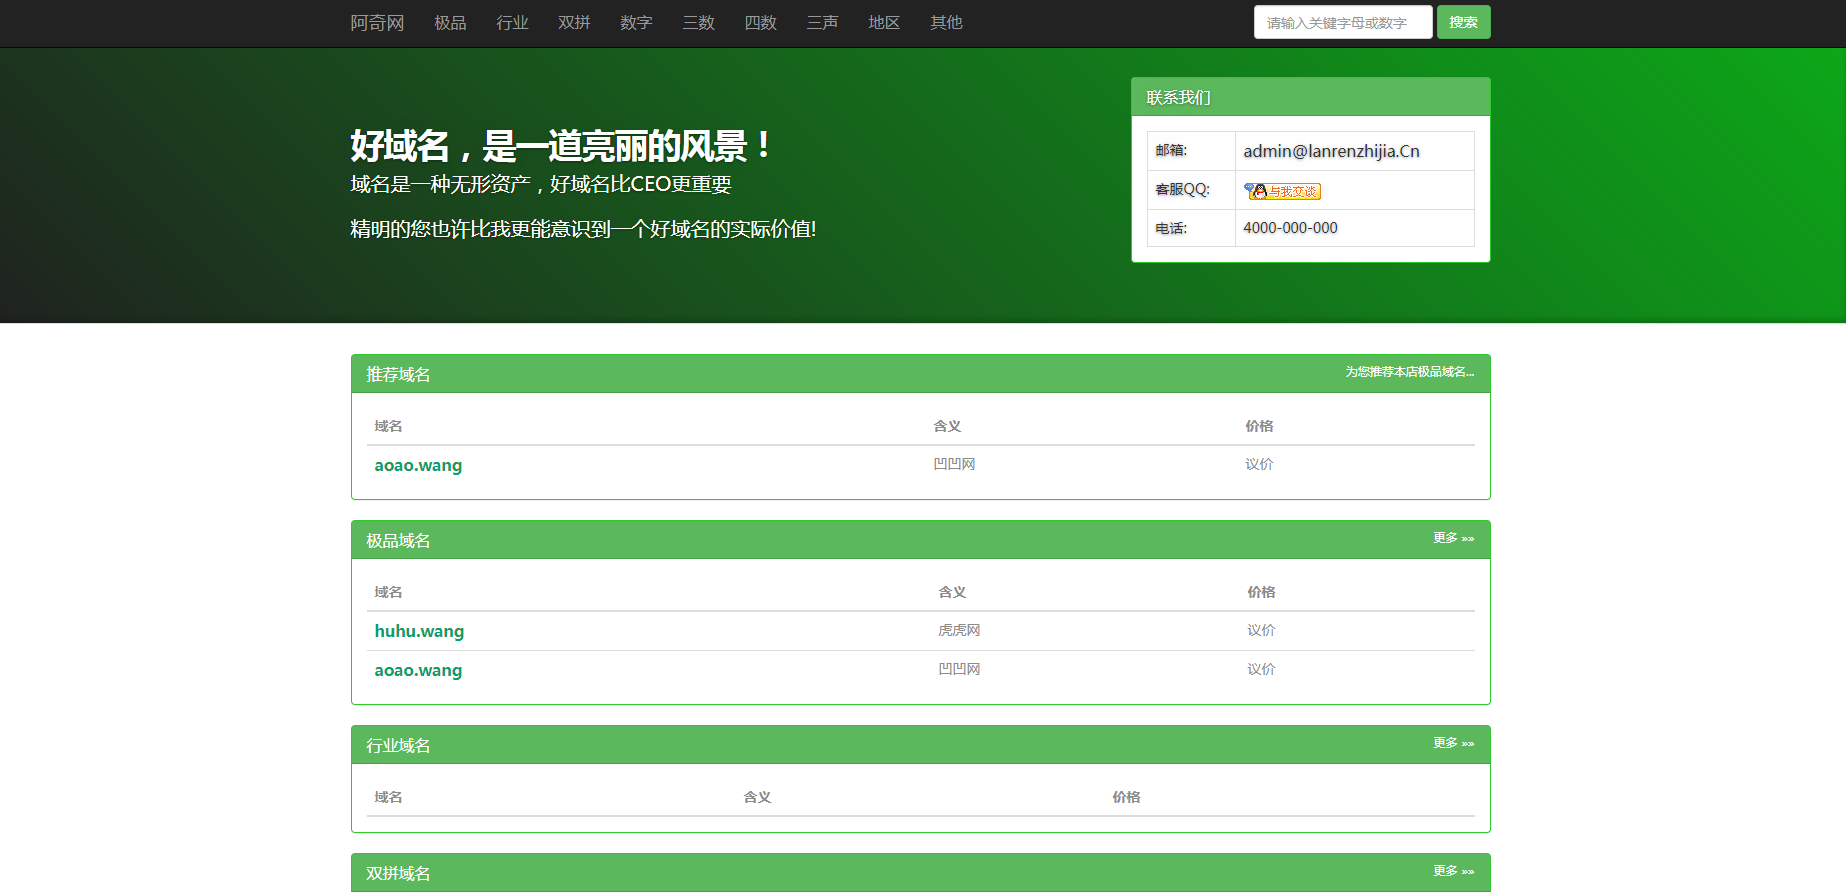1846x892 pixels.
Task: Click the QQ chat icon button
Action: click(1282, 191)
